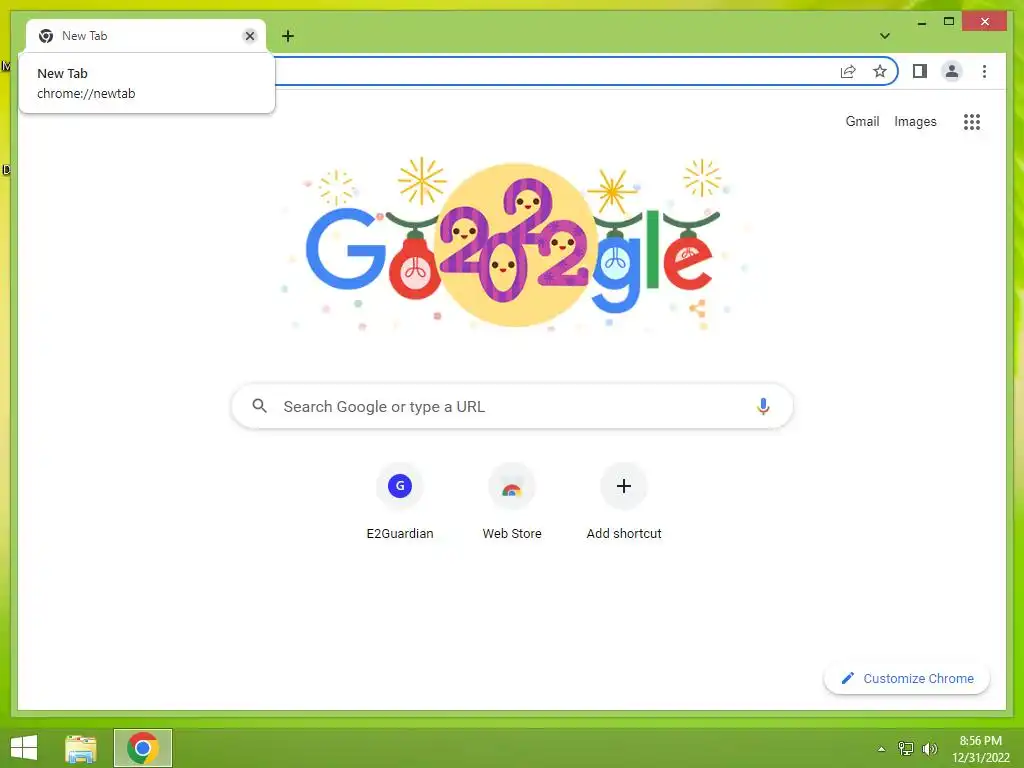Open the Web Store shortcut
The width and height of the screenshot is (1024, 768).
[512, 502]
